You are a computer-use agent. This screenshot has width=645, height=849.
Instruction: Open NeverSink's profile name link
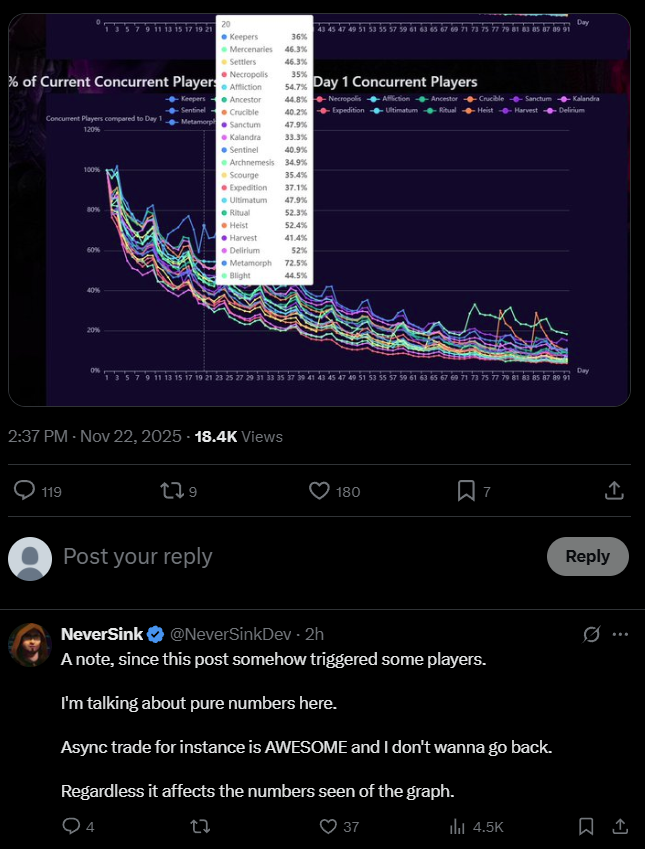coord(102,634)
